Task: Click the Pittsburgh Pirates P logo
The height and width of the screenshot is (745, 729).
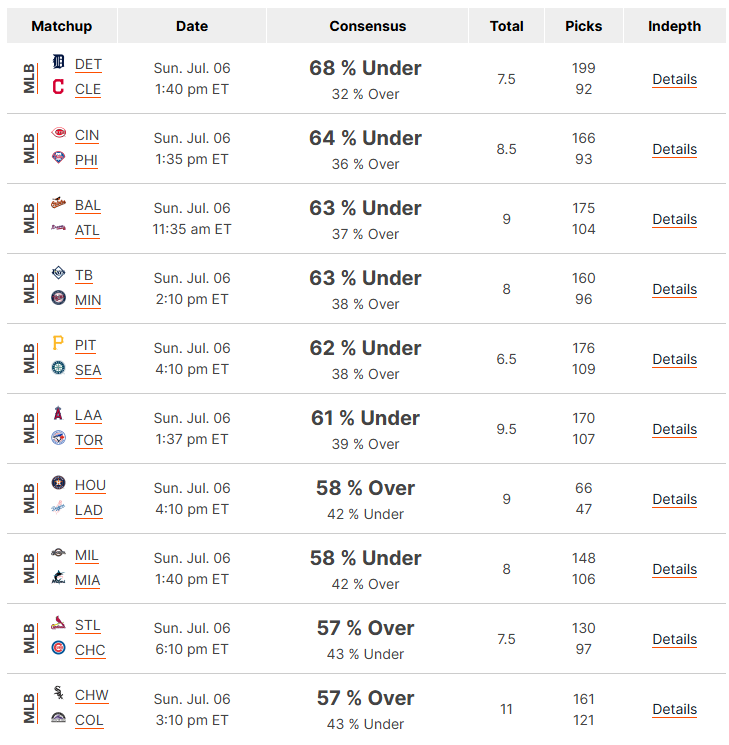Action: (58, 343)
